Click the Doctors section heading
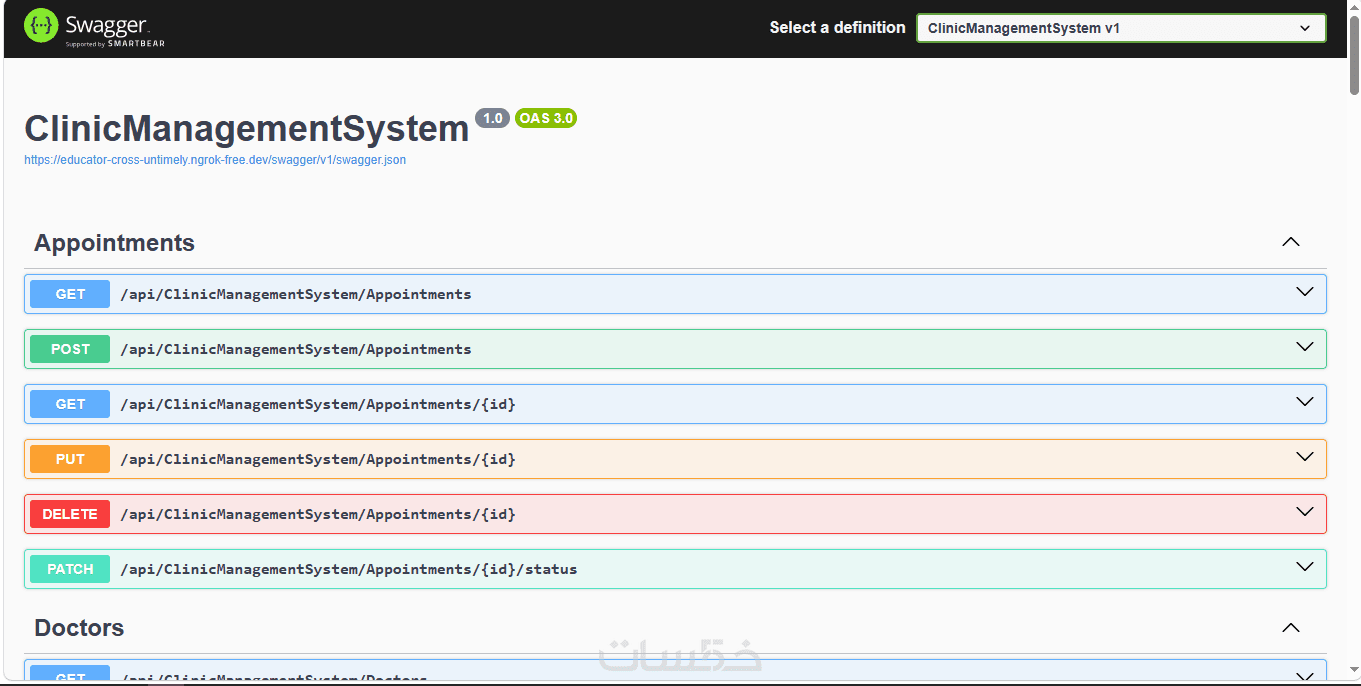The image size is (1361, 686). pos(79,628)
